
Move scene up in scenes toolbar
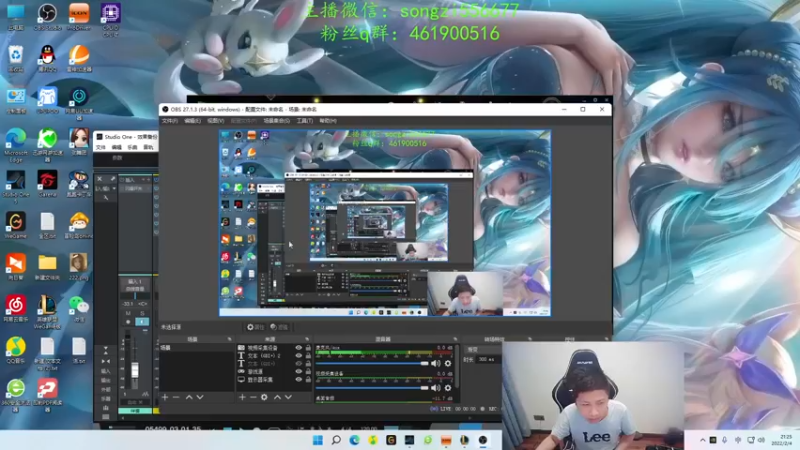(x=189, y=397)
